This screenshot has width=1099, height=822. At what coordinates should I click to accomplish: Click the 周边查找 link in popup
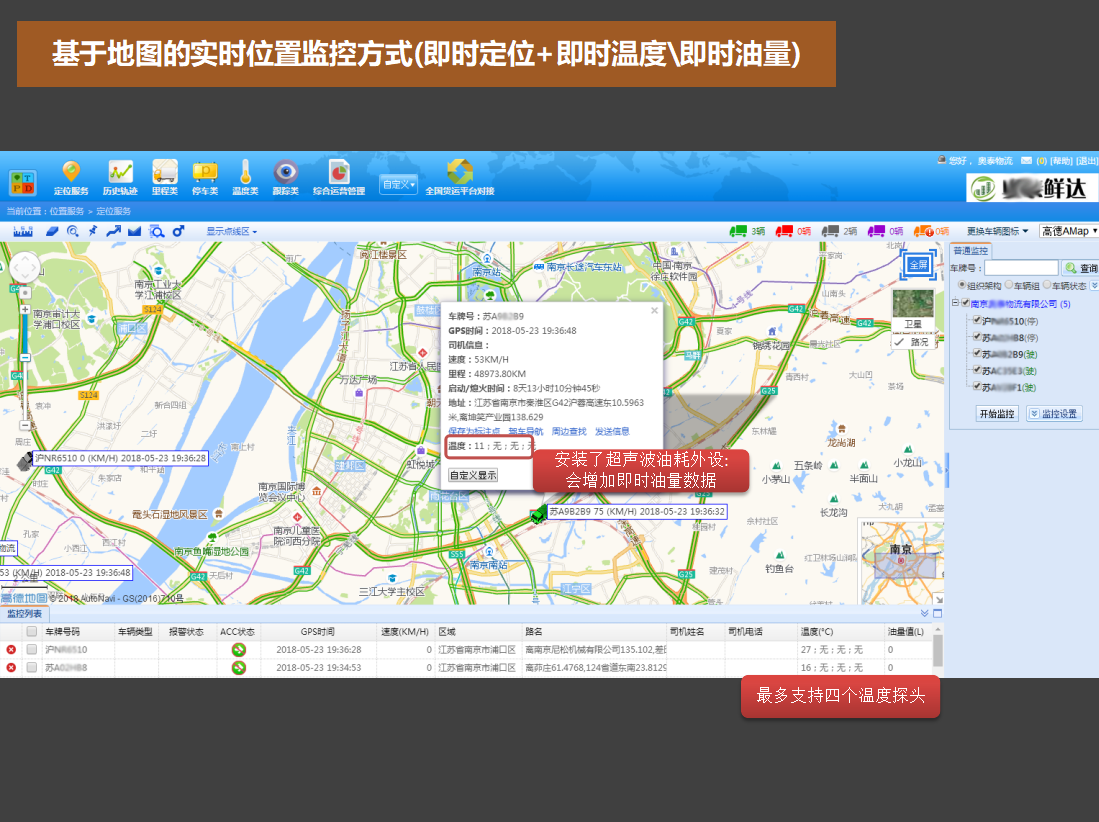pyautogui.click(x=569, y=431)
